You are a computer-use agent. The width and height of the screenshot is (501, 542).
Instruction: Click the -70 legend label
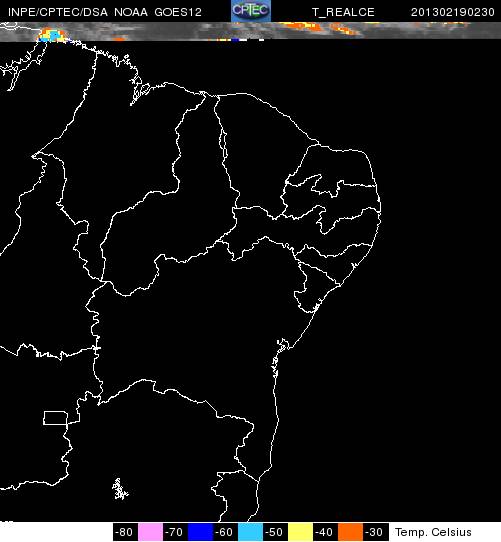tap(175, 532)
